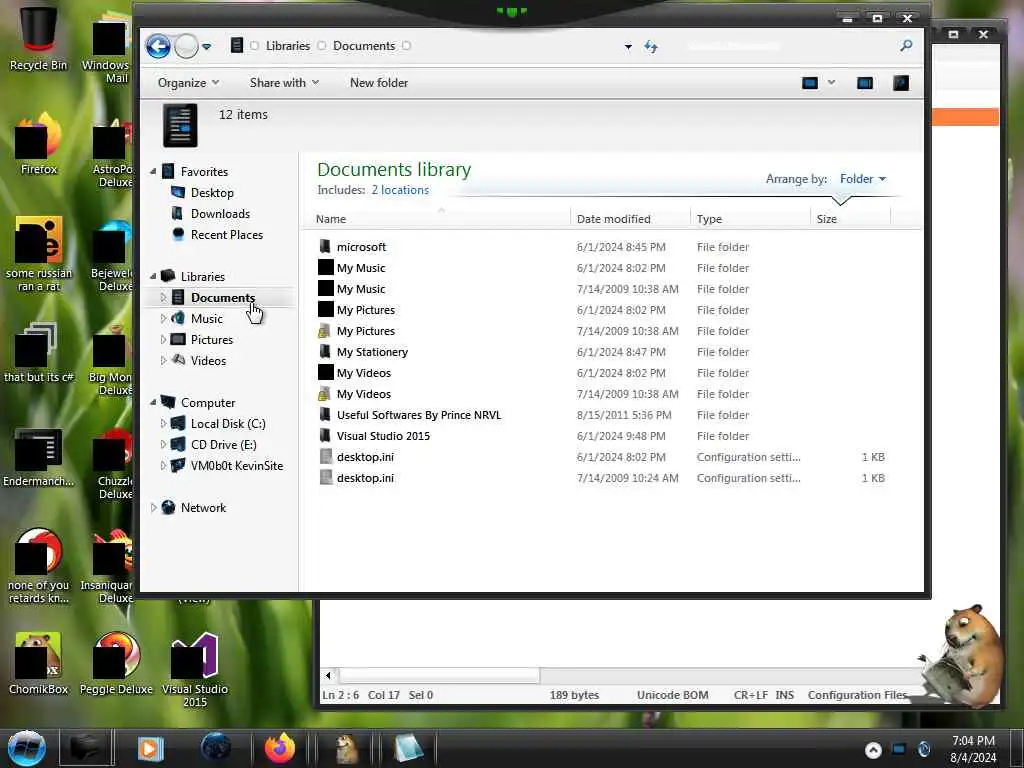Expand the Local Disk (C:) node

pyautogui.click(x=163, y=424)
